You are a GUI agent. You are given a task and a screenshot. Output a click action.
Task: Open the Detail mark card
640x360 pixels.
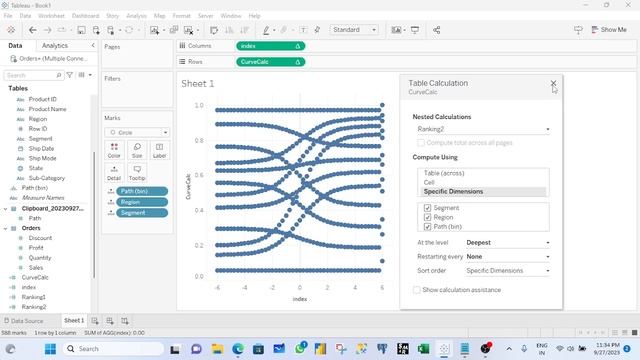click(114, 173)
